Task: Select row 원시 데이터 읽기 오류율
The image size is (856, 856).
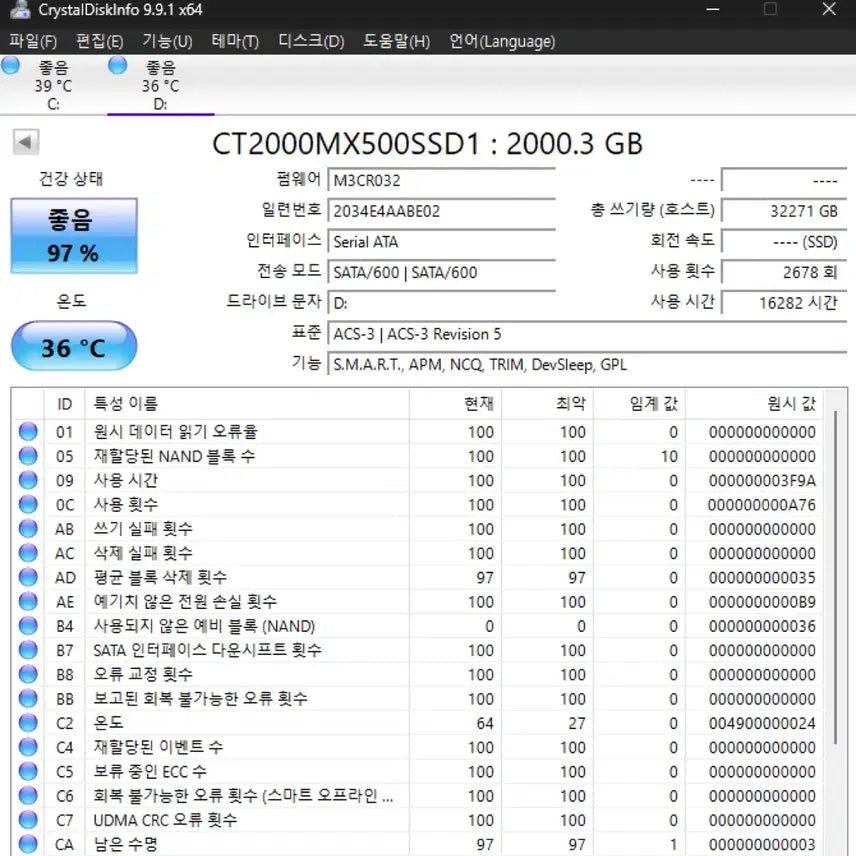Action: point(418,431)
